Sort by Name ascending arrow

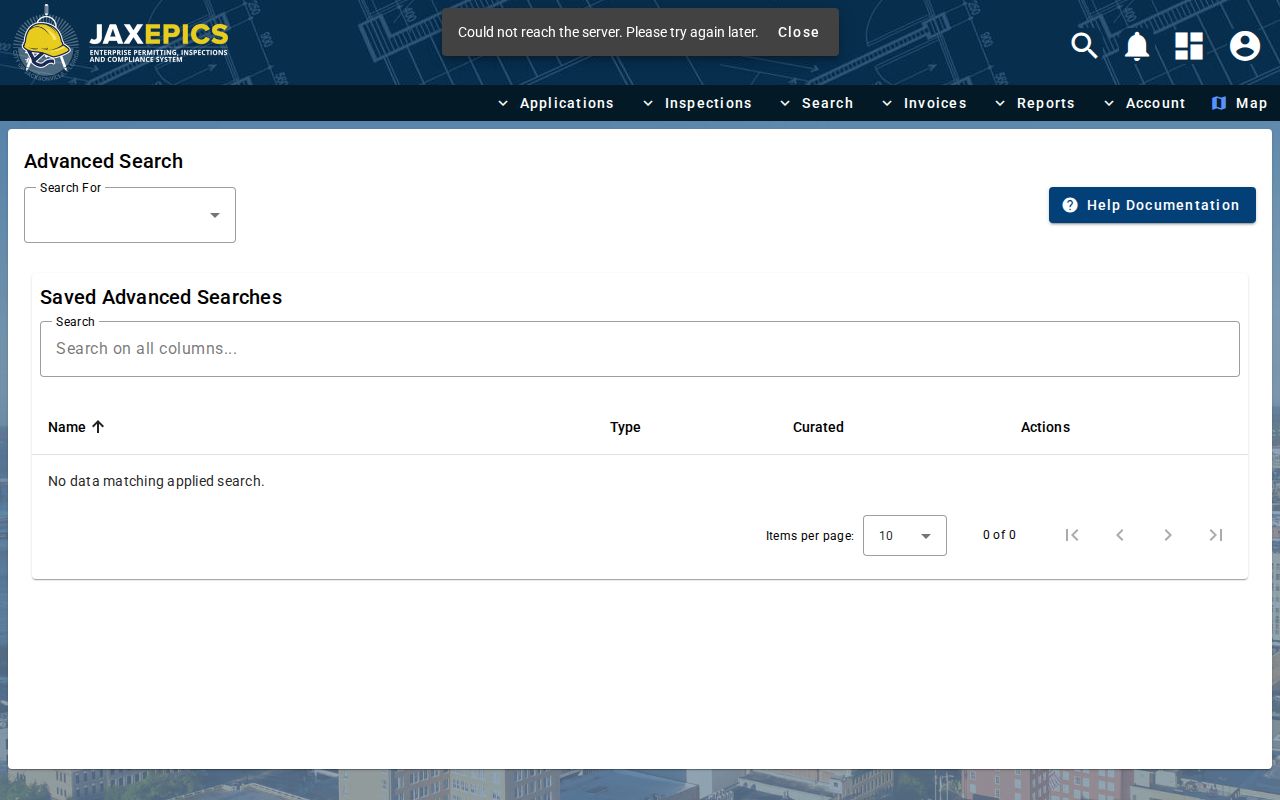click(x=98, y=427)
